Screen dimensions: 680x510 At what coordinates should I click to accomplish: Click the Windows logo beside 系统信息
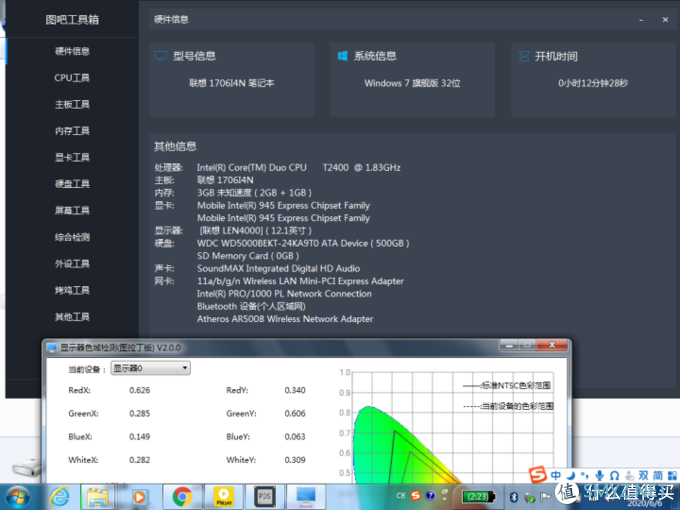[343, 56]
